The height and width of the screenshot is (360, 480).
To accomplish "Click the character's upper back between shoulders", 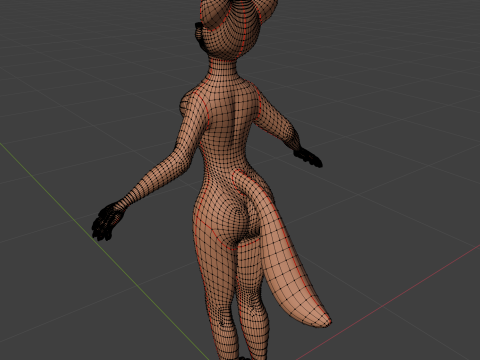I will 230,100.
